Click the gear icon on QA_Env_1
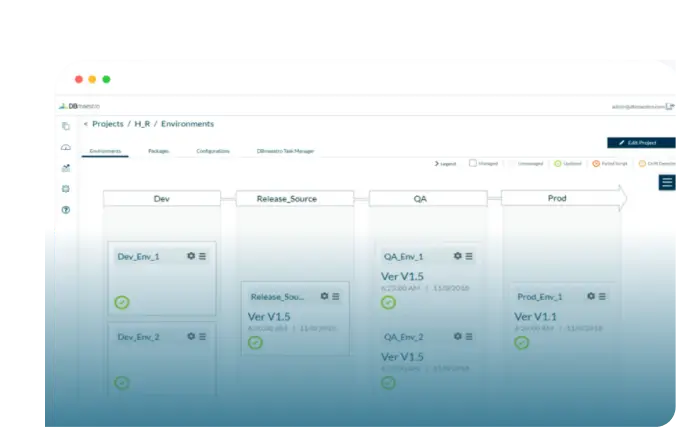Image resolution: width=676 pixels, height=427 pixels. (x=457, y=256)
